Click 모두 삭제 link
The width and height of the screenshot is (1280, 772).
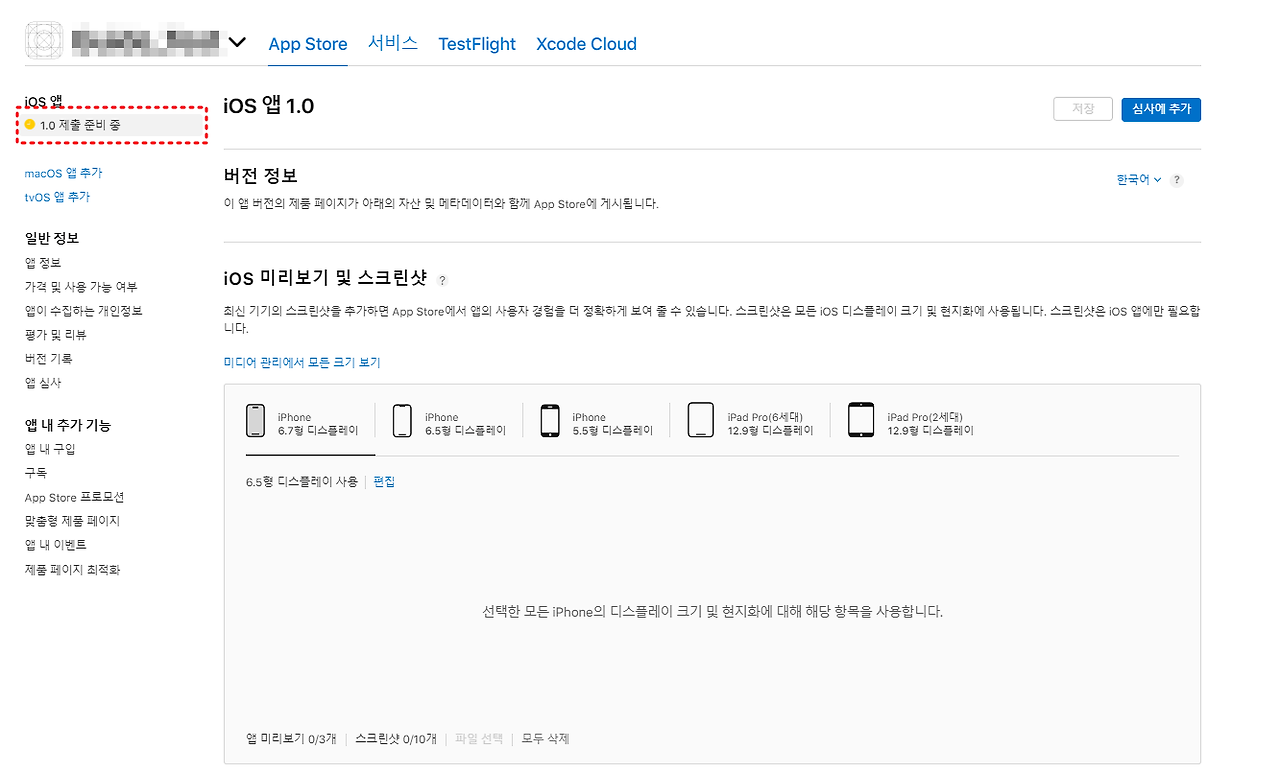pos(545,739)
